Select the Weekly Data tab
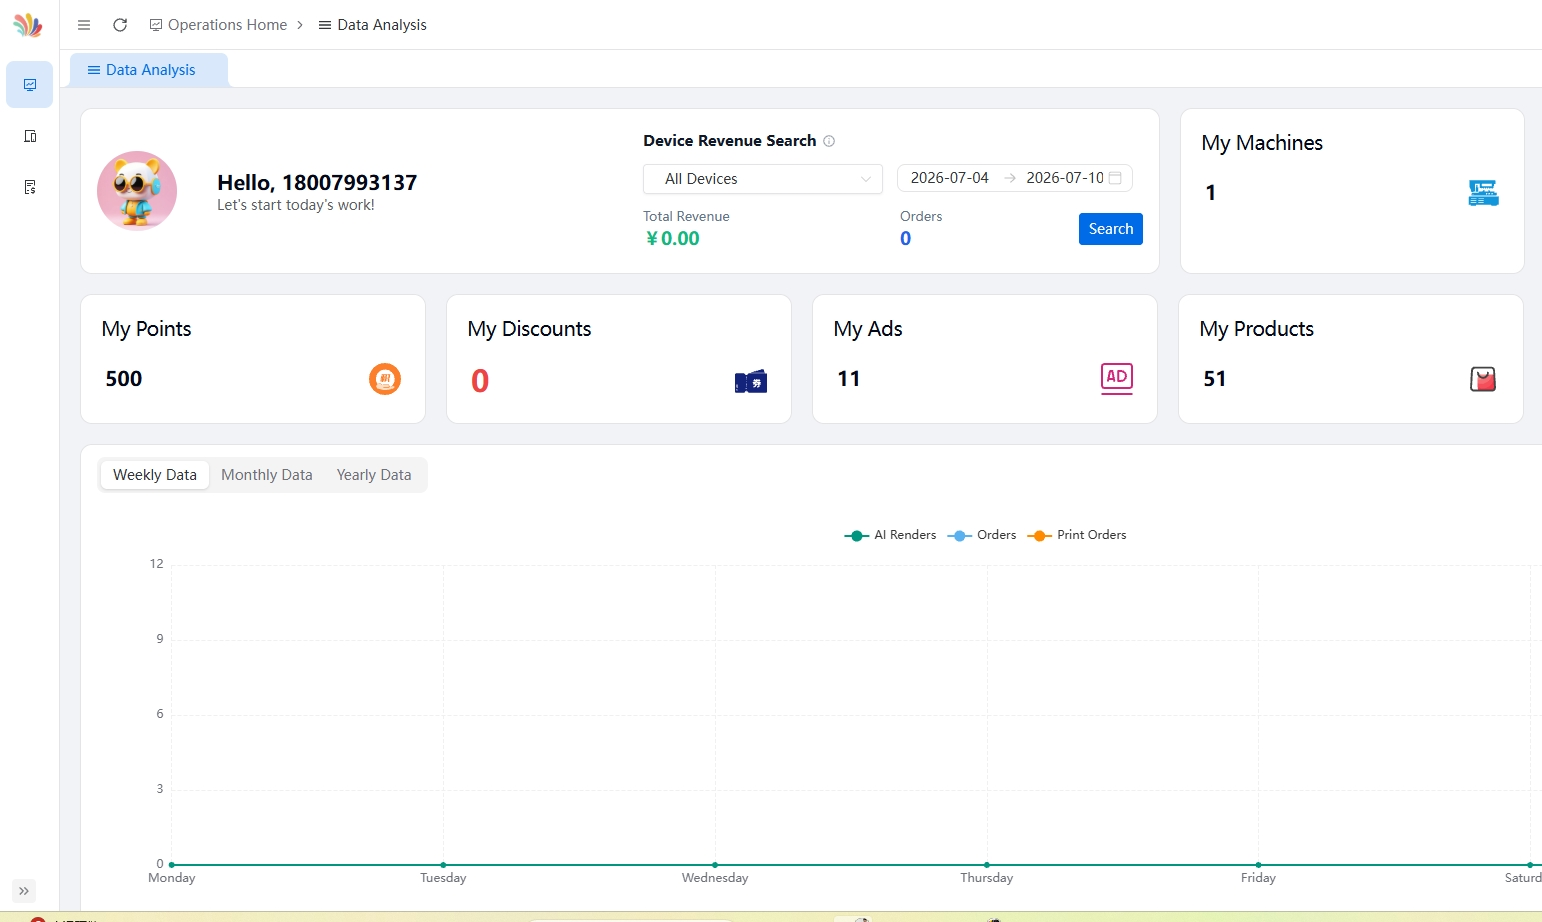Viewport: 1542px width, 922px height. pyautogui.click(x=155, y=475)
